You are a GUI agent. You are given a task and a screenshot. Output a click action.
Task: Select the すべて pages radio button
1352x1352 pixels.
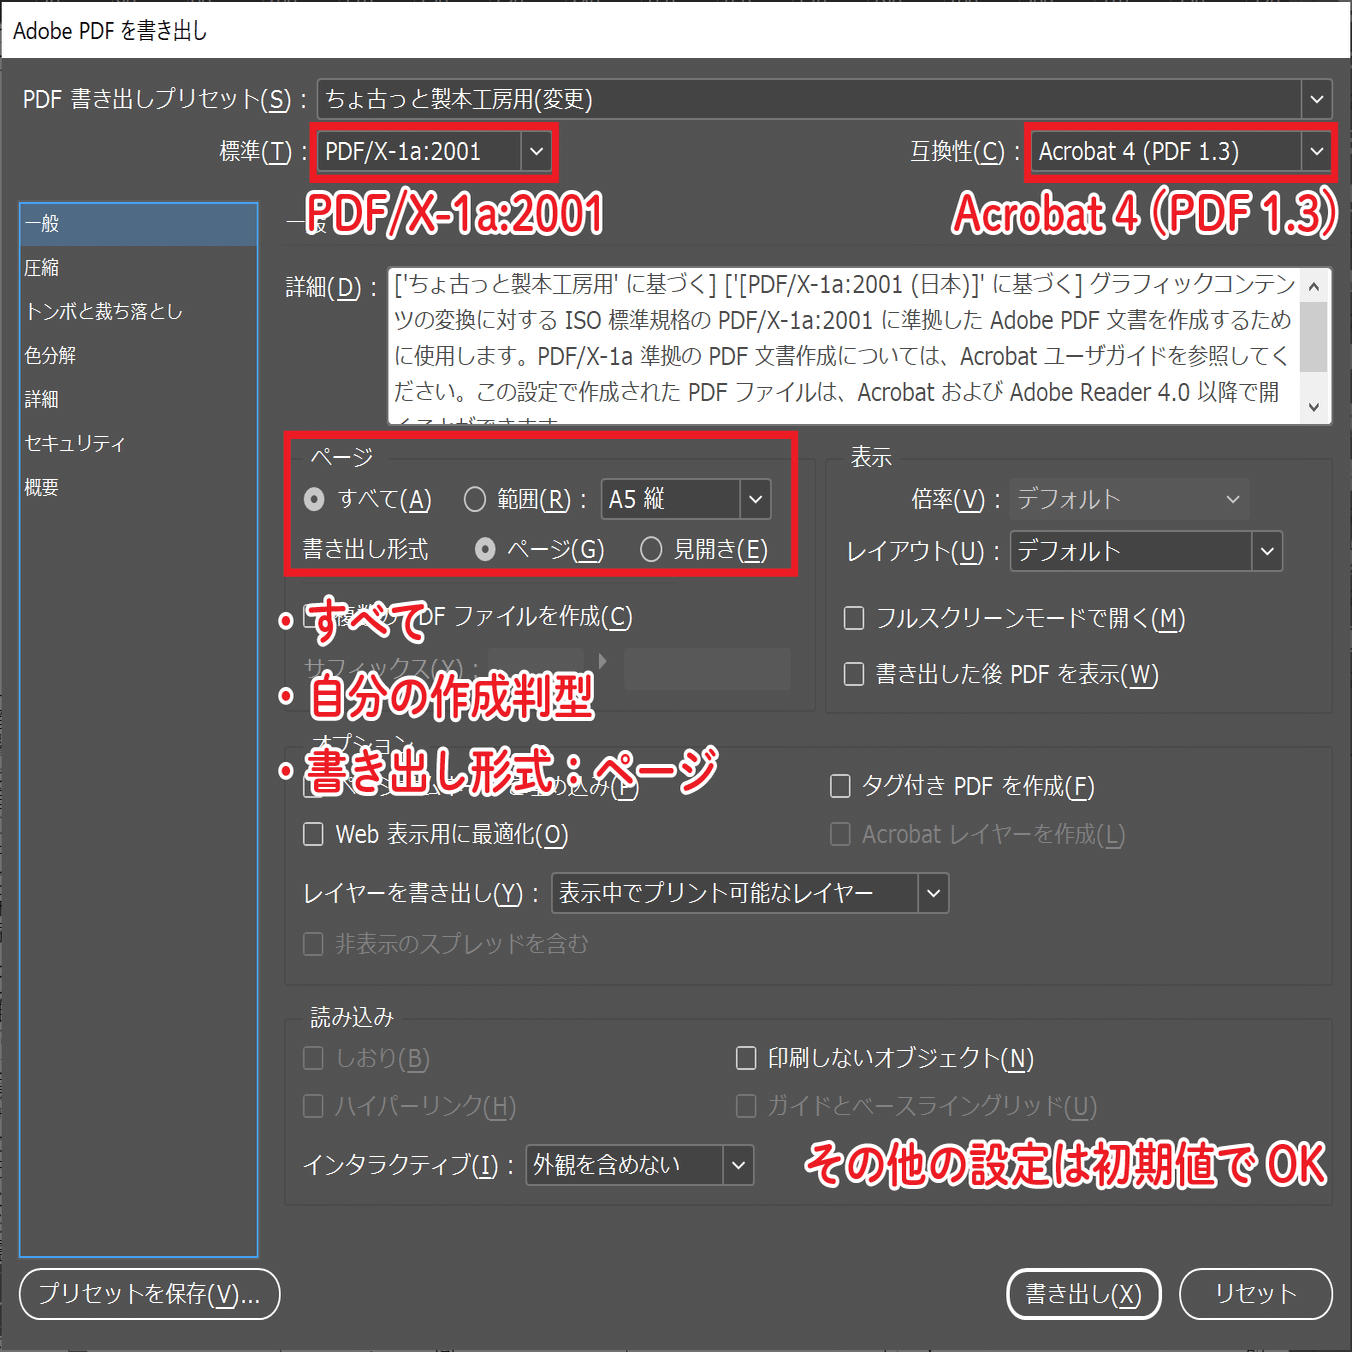314,499
